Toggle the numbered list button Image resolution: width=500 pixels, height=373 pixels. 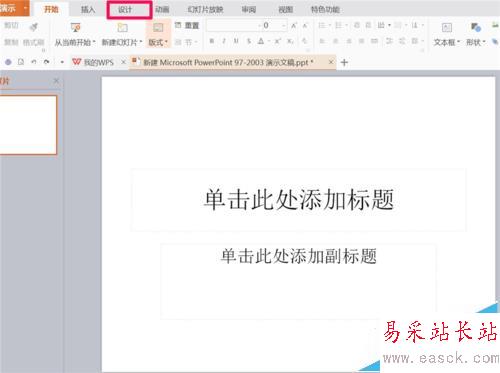[339, 25]
